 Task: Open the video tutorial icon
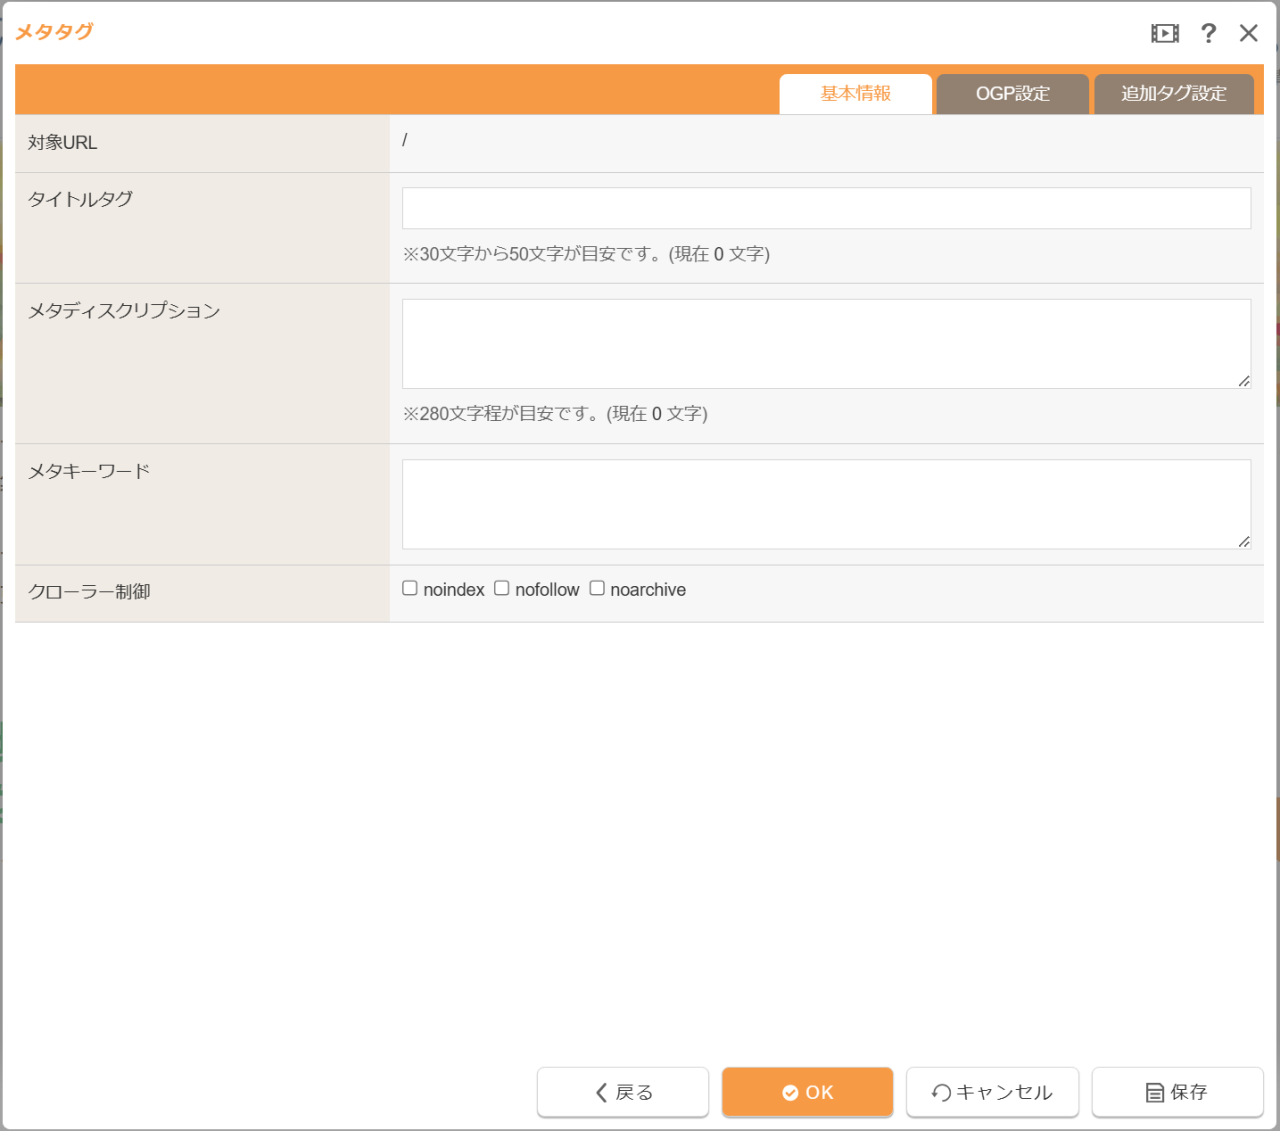point(1164,33)
